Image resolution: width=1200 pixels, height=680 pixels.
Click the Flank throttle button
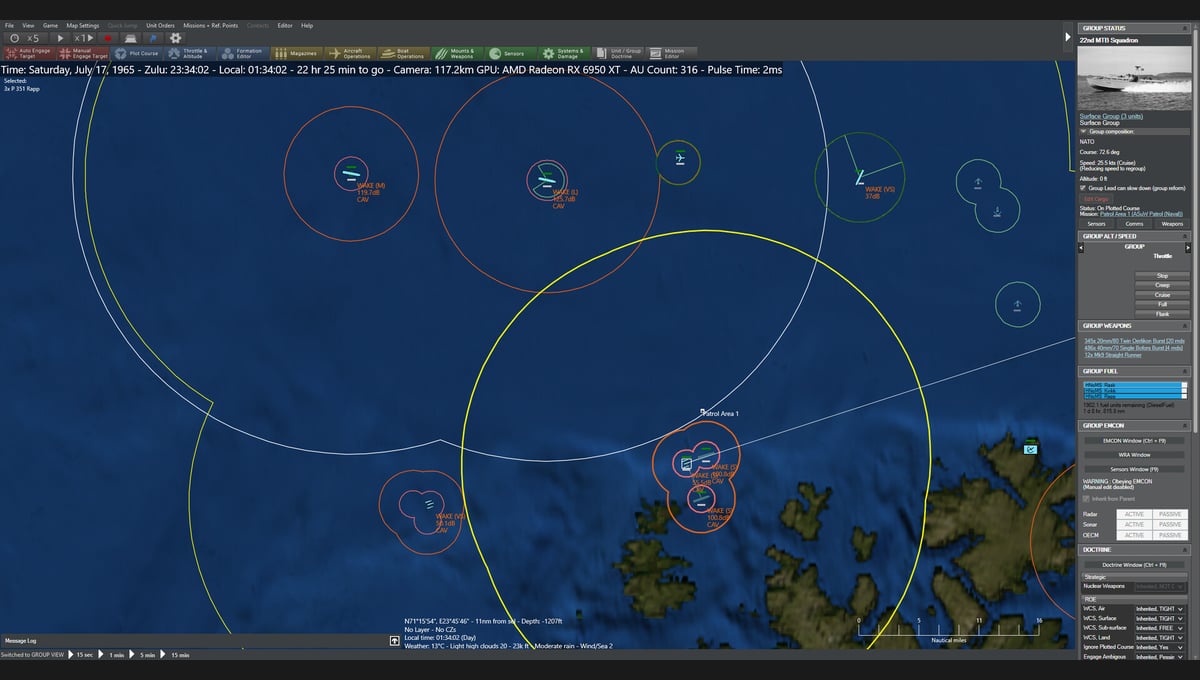[x=1162, y=314]
